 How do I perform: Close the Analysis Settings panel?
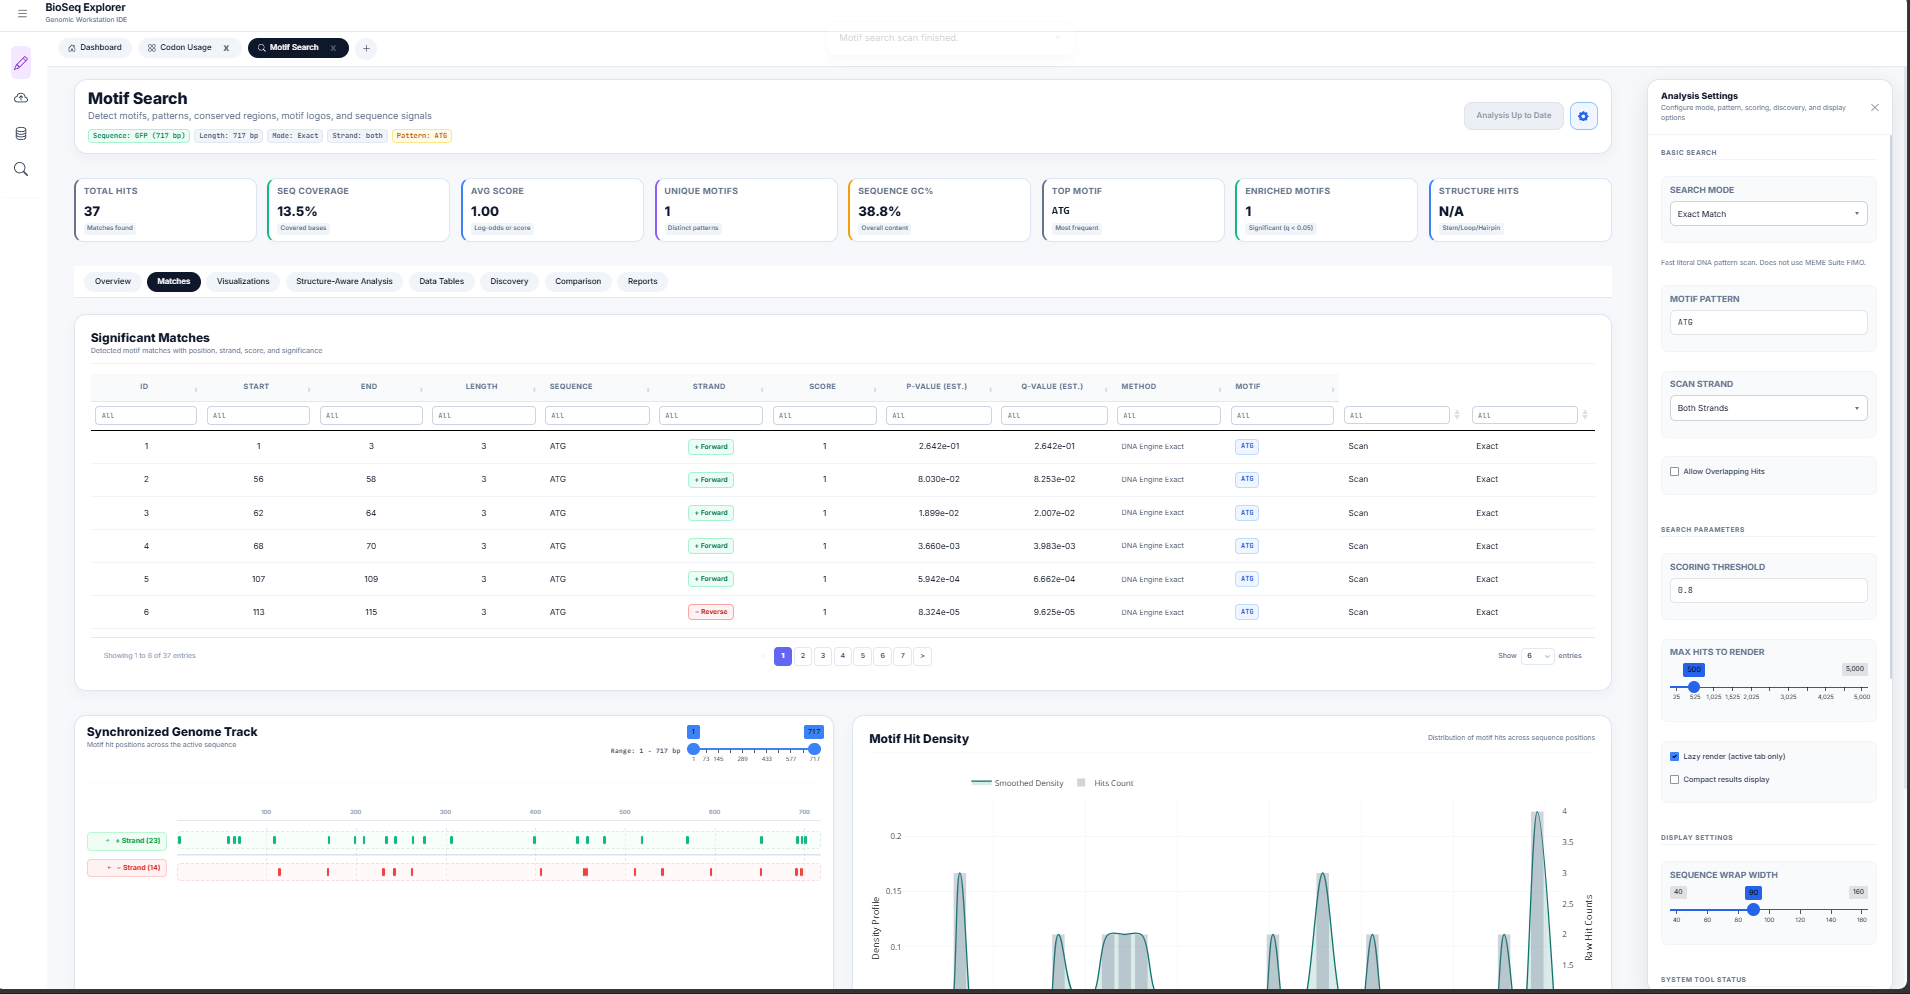pos(1875,107)
